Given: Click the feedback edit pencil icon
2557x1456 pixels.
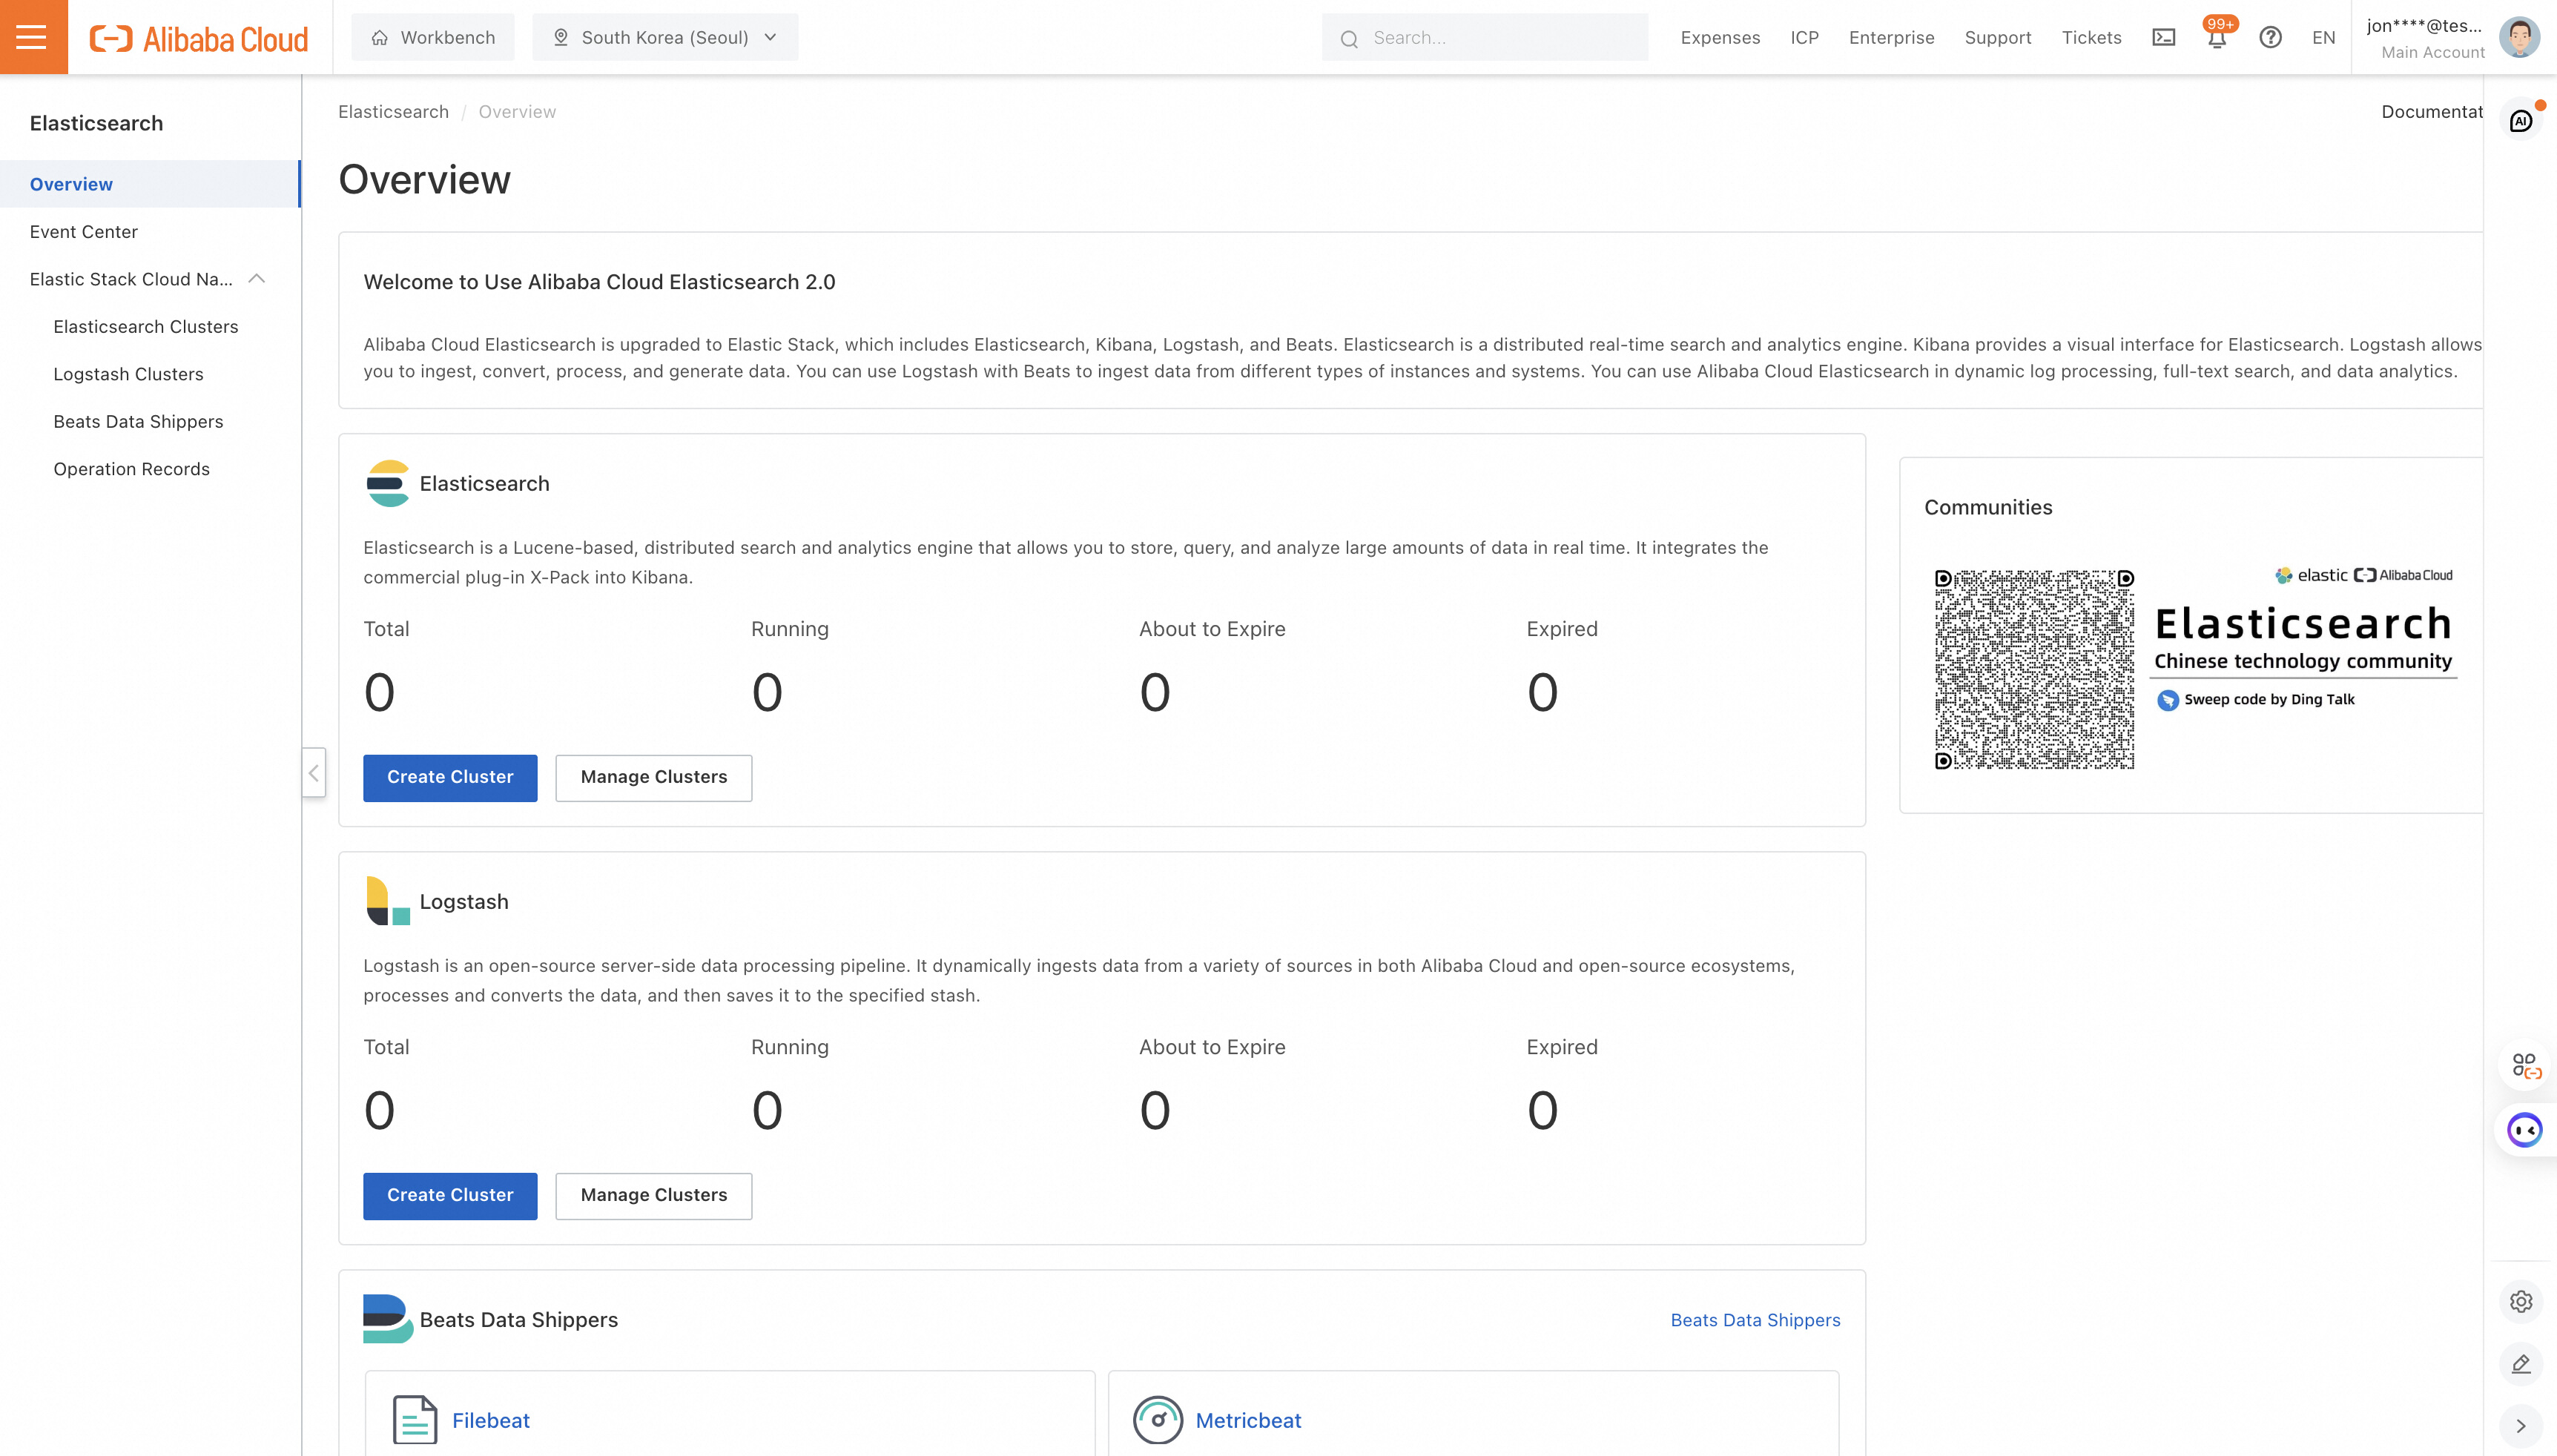Looking at the screenshot, I should pos(2521,1364).
